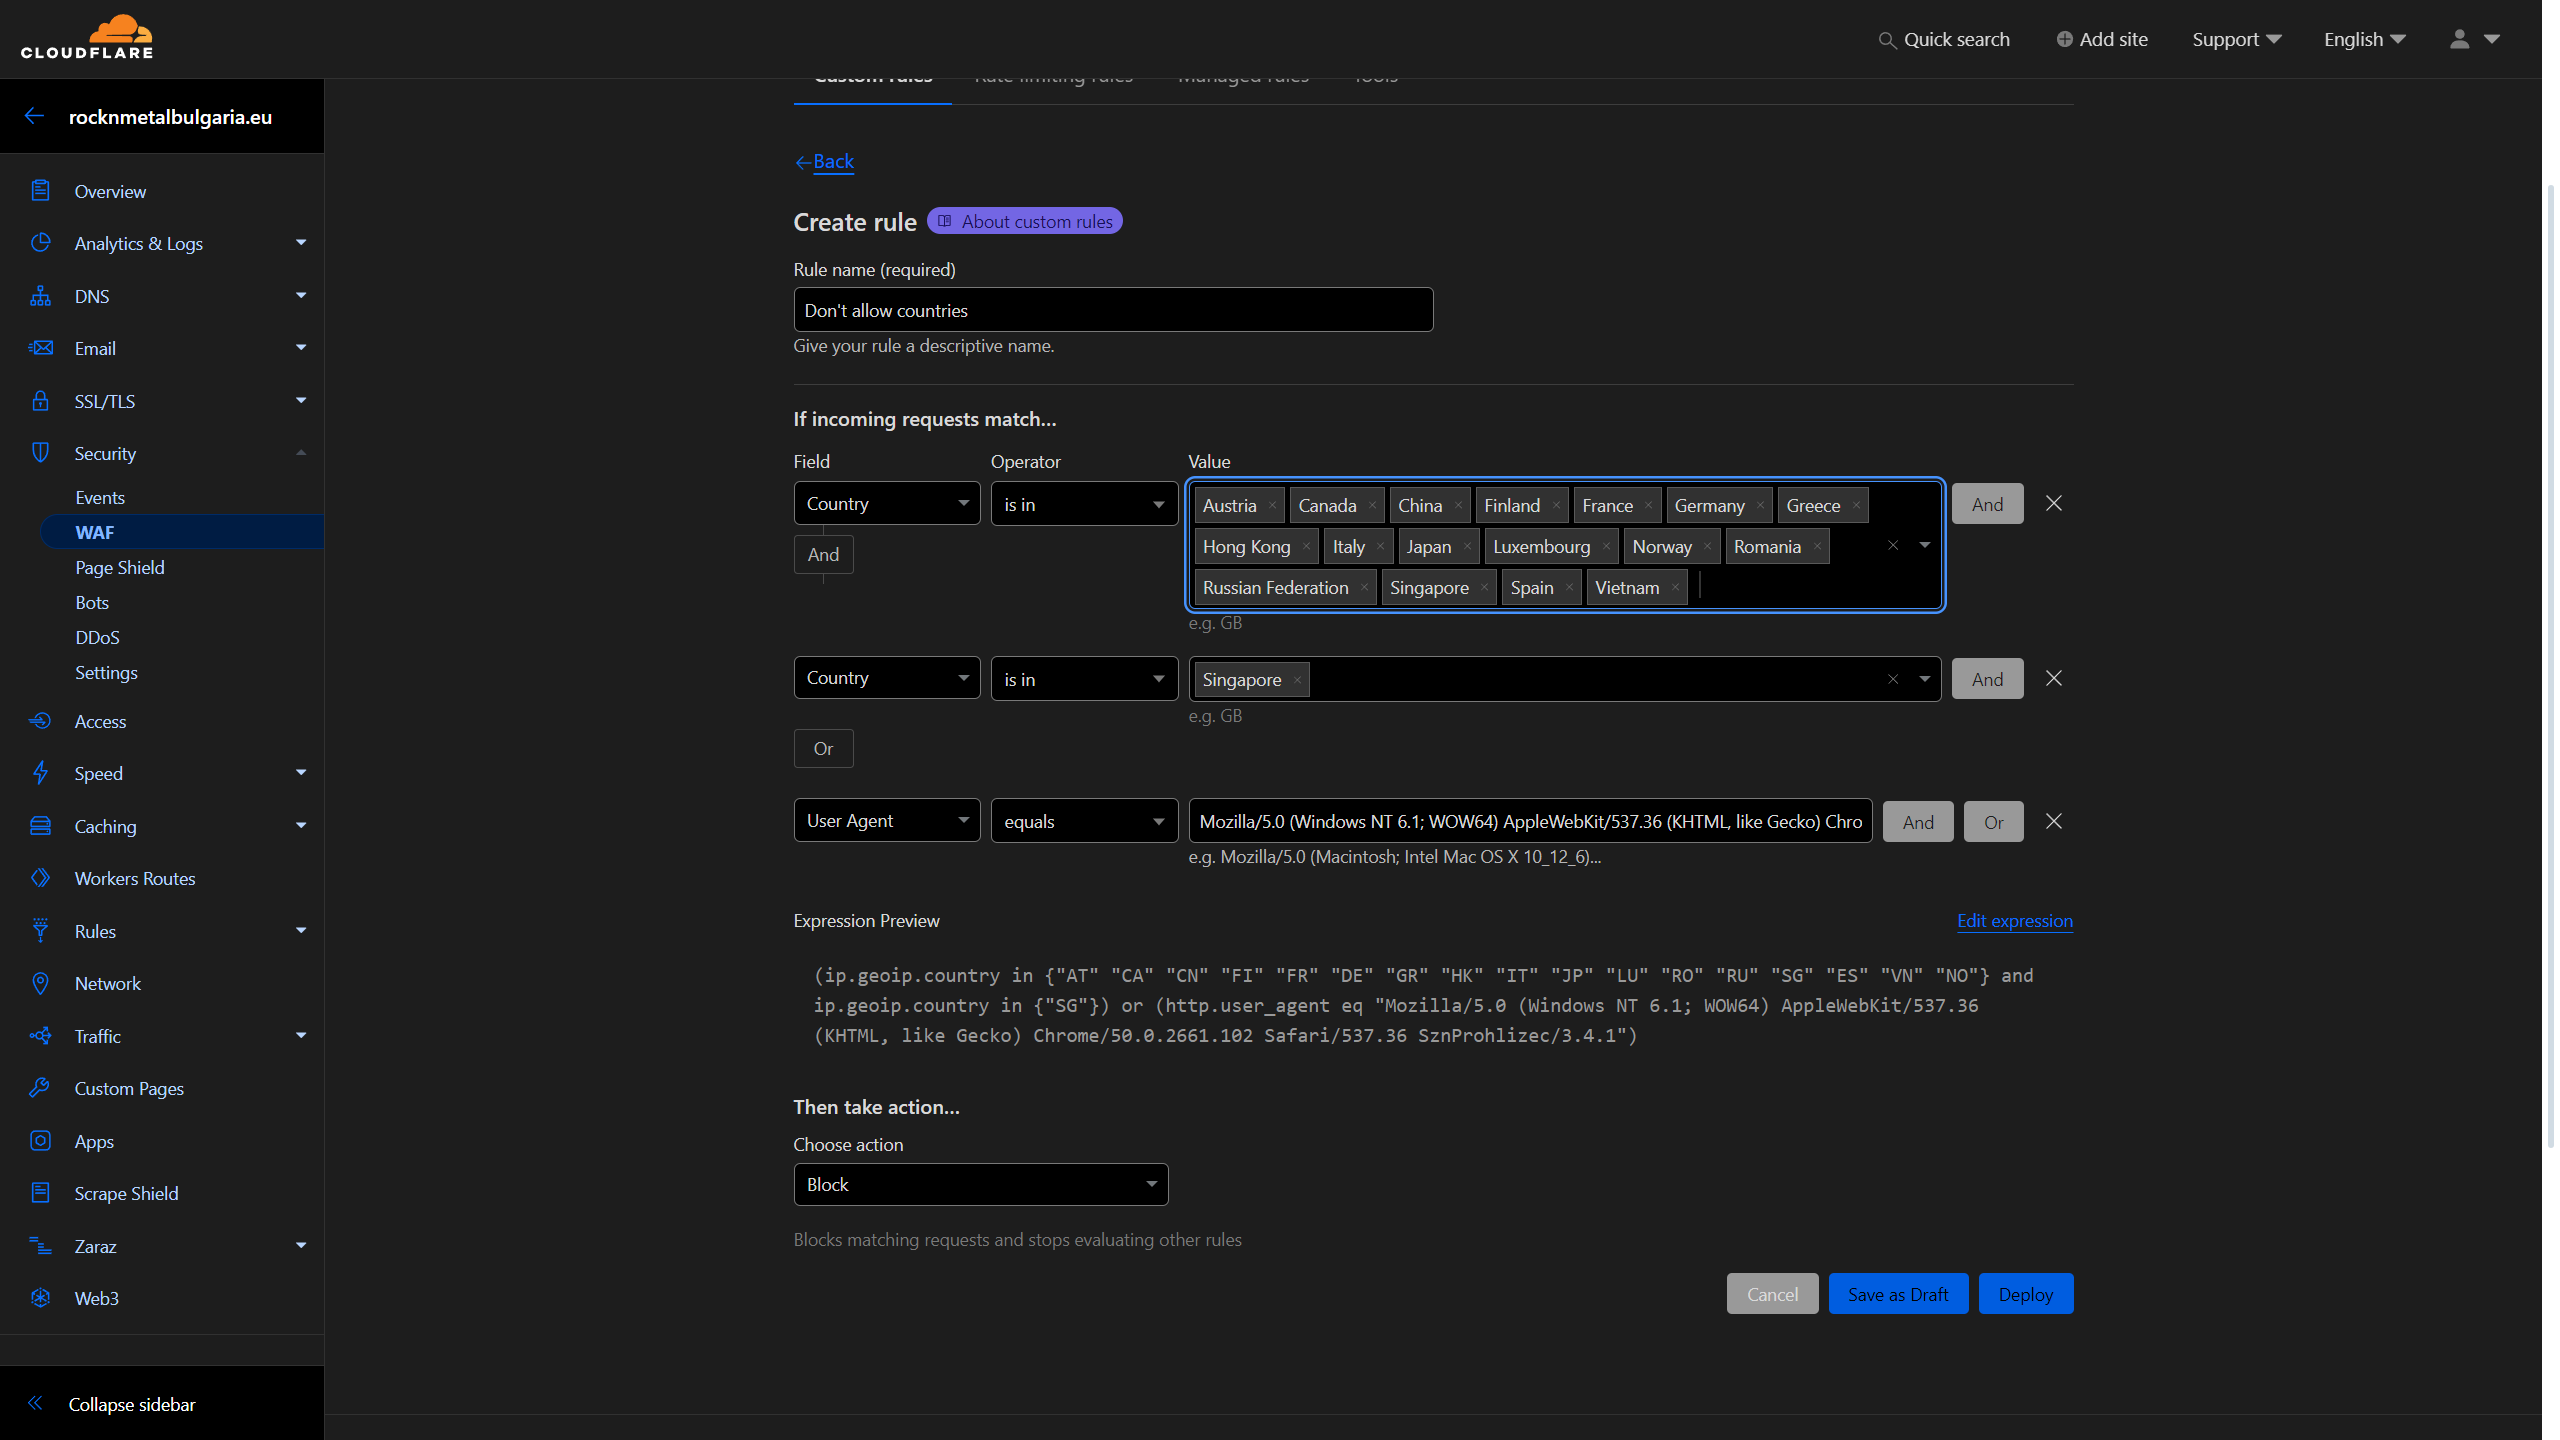This screenshot has width=2560, height=1440.
Task: Click the Overview clipboard icon in sidebar
Action: pyautogui.click(x=40, y=191)
